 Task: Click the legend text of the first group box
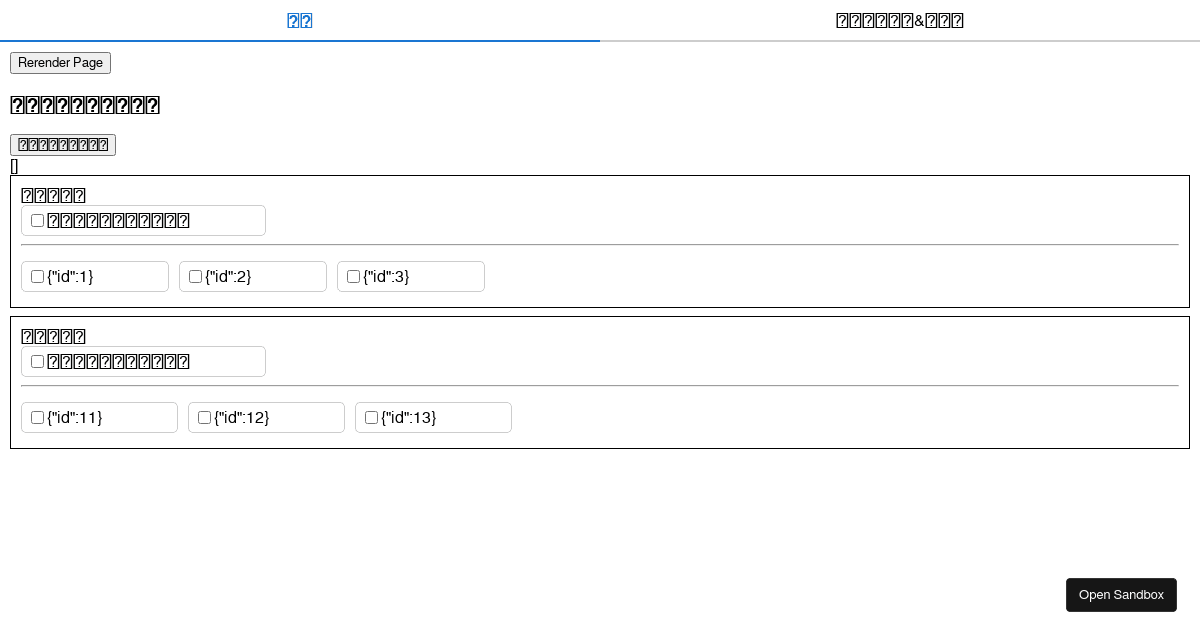point(53,195)
